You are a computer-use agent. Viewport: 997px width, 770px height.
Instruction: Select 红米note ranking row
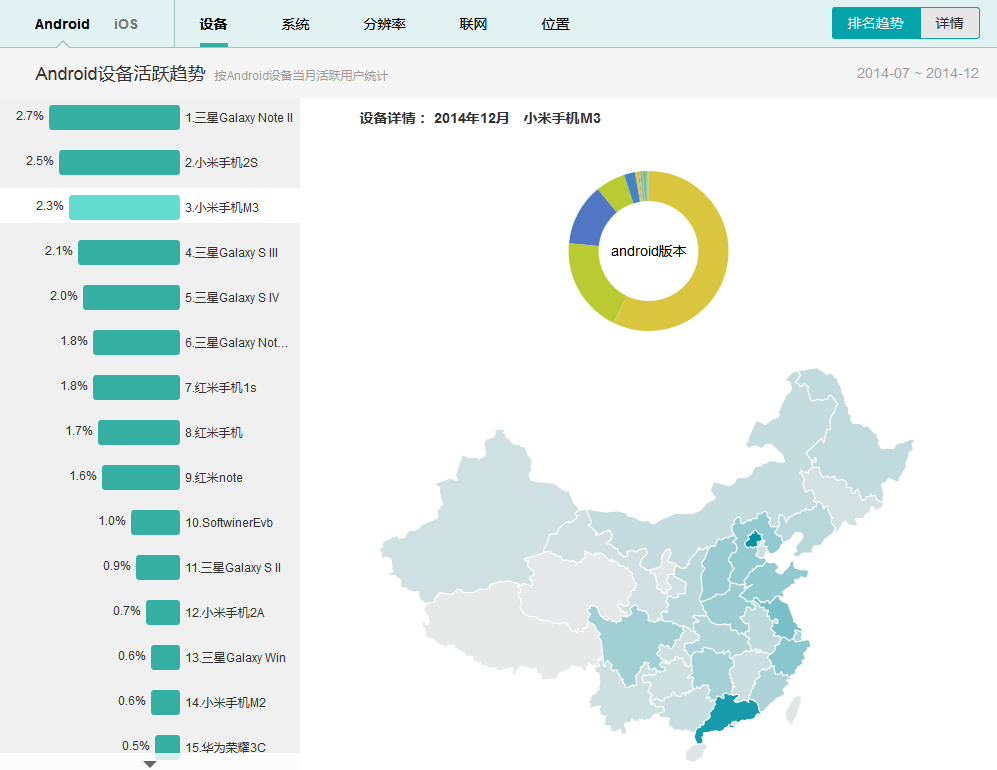coord(150,478)
